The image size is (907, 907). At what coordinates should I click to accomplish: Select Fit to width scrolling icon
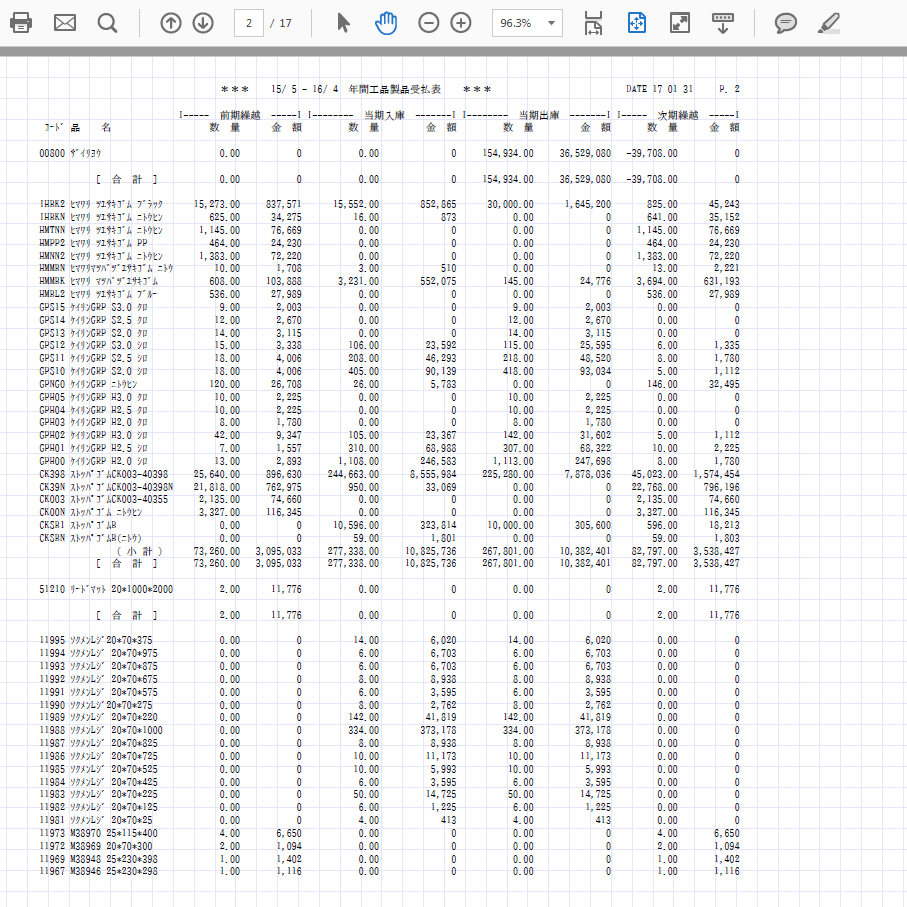pyautogui.click(x=593, y=23)
